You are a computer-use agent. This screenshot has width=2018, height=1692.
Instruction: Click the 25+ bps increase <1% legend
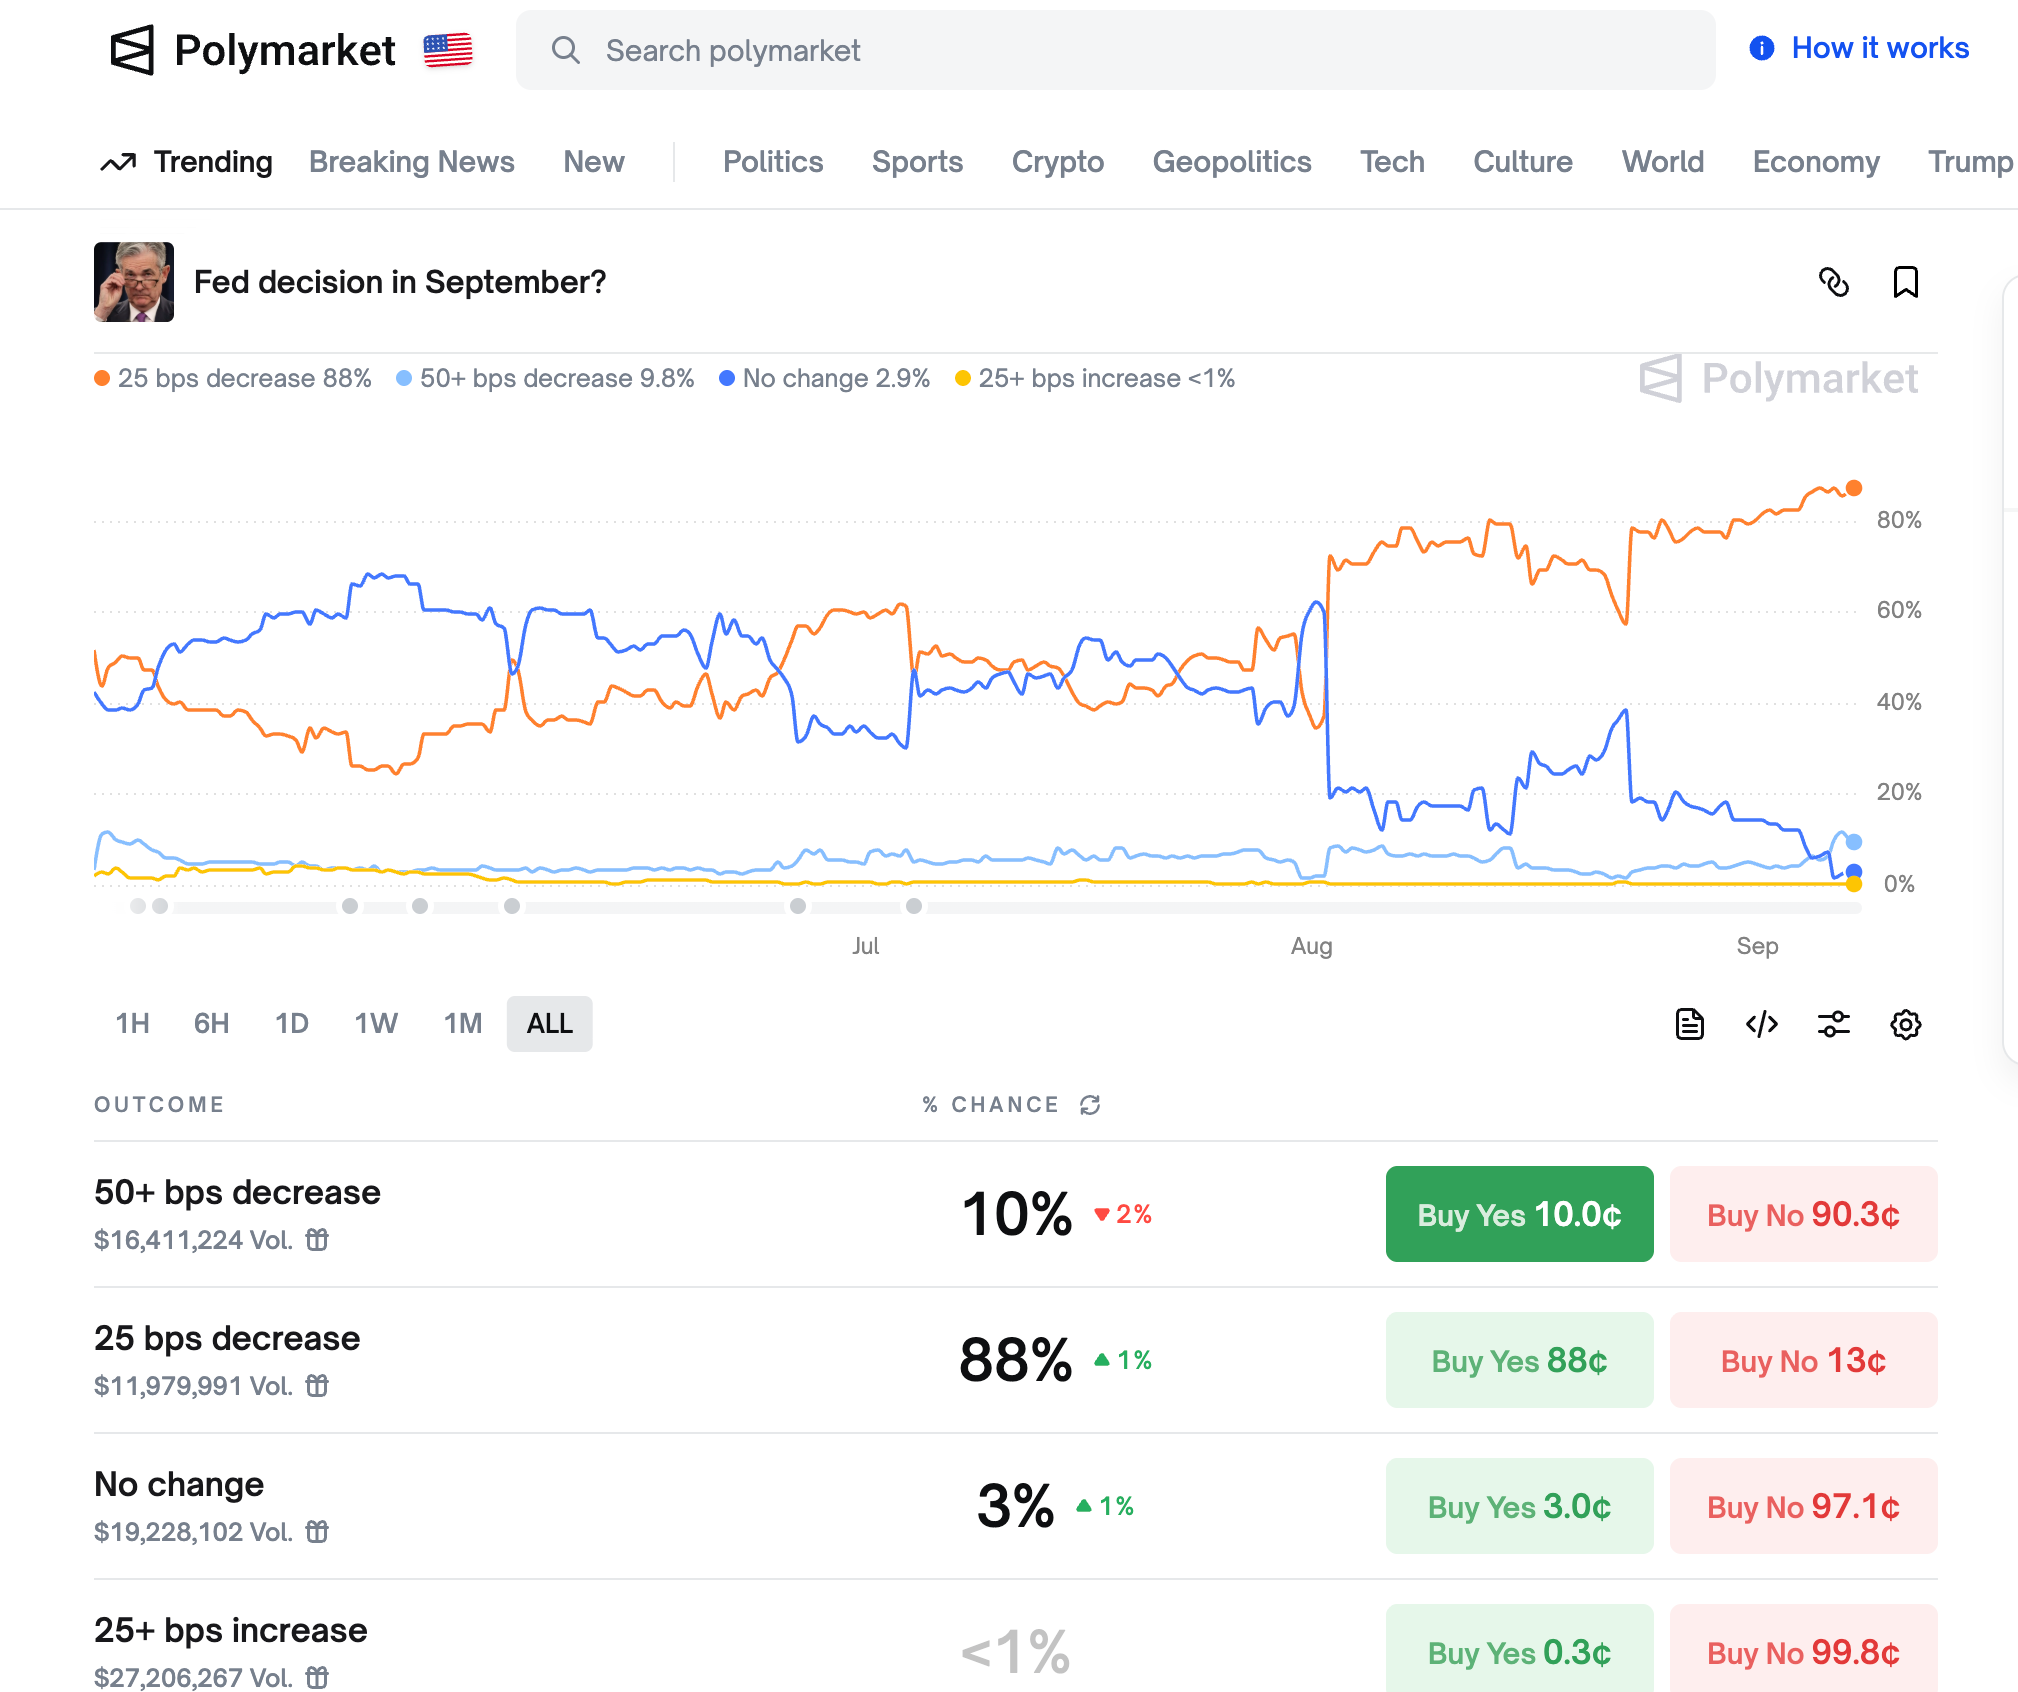click(x=1095, y=378)
